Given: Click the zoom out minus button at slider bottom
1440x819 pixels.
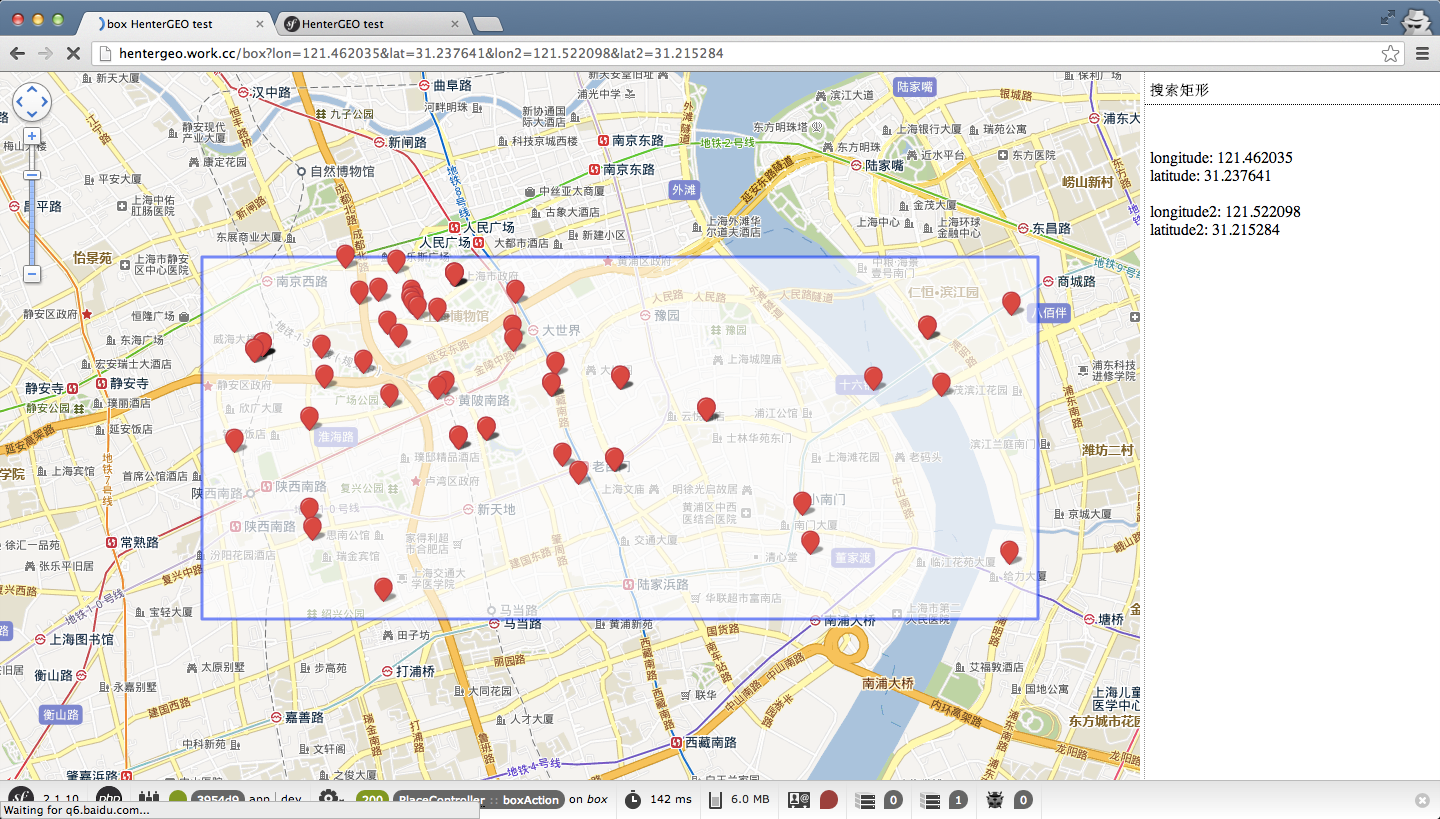Looking at the screenshot, I should click(32, 273).
